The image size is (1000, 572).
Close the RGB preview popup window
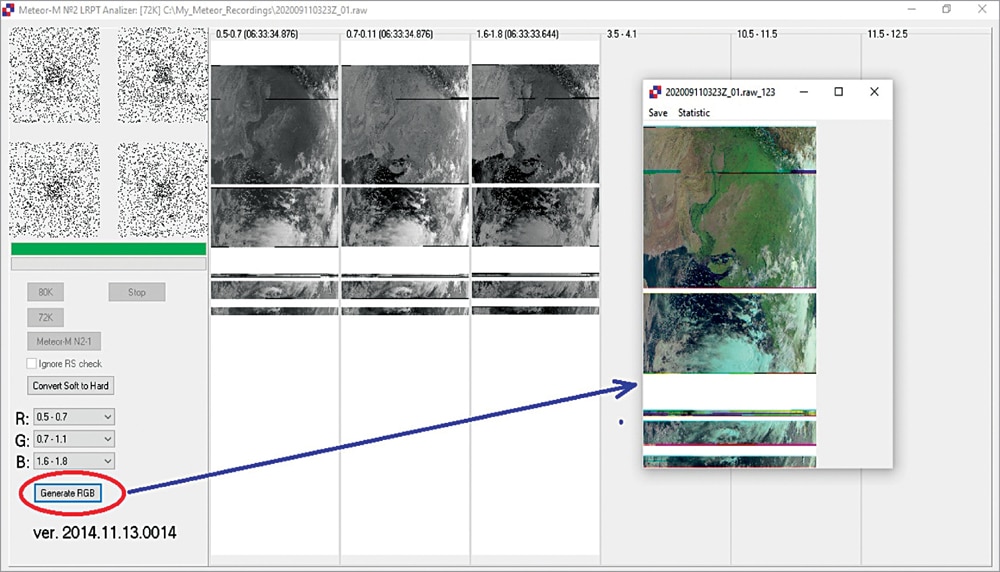pyautogui.click(x=874, y=92)
